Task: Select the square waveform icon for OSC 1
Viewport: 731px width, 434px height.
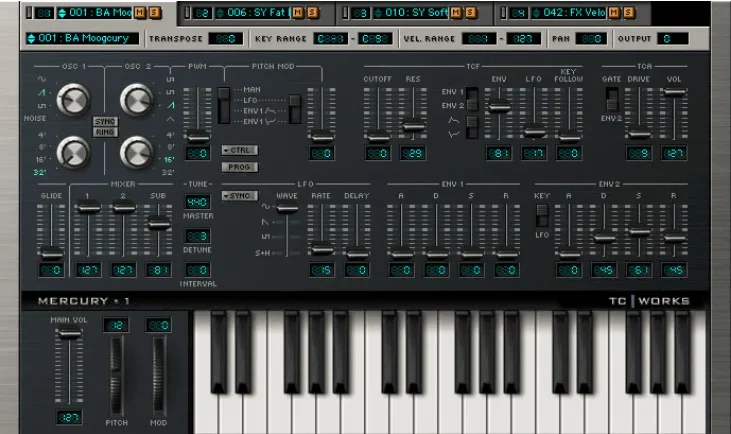Action: (41, 106)
